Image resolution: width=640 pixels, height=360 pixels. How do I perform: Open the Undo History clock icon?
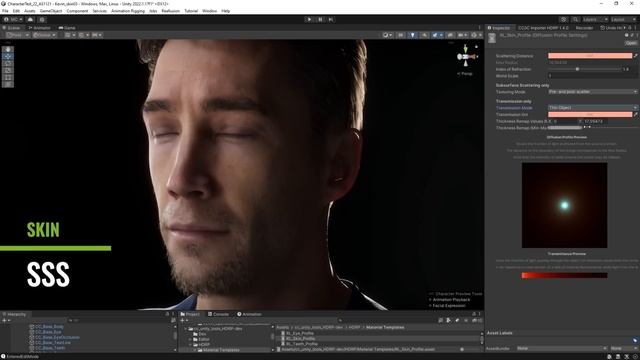tap(563, 19)
